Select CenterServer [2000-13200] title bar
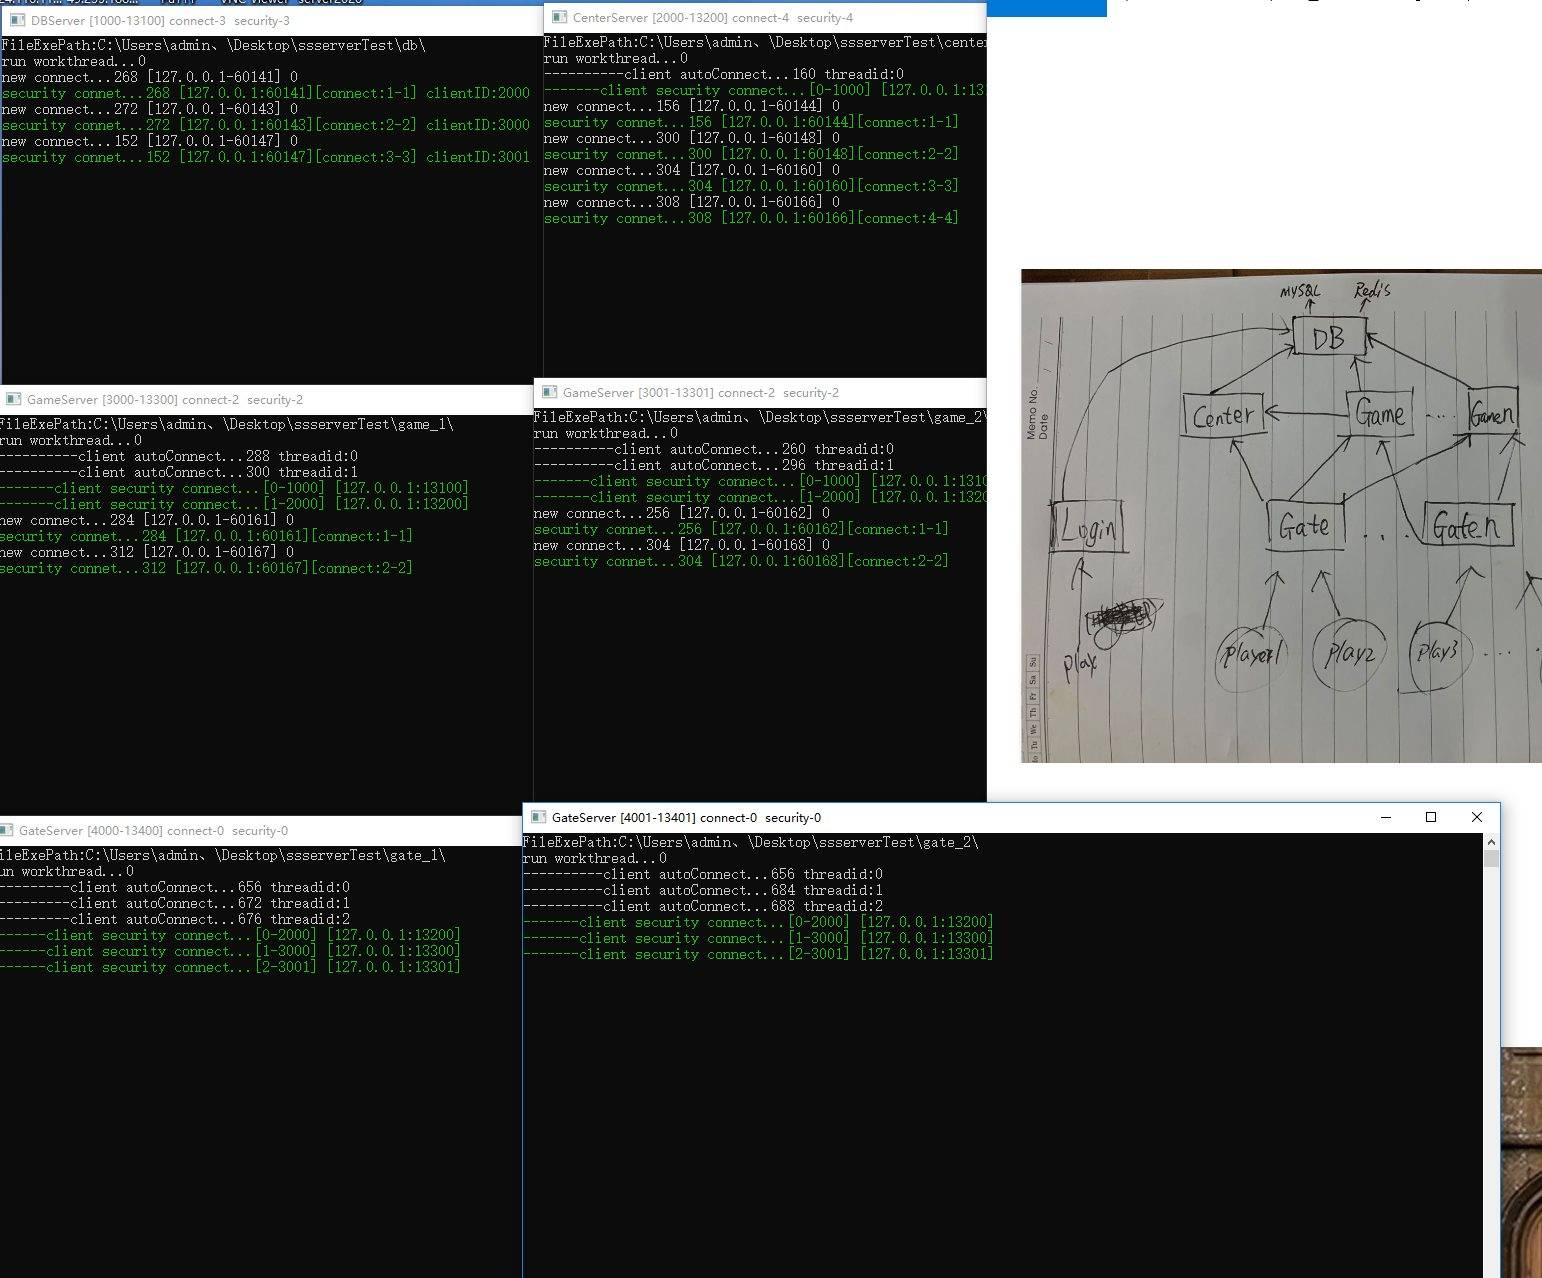Viewport: 1542px width, 1278px height. click(x=765, y=17)
